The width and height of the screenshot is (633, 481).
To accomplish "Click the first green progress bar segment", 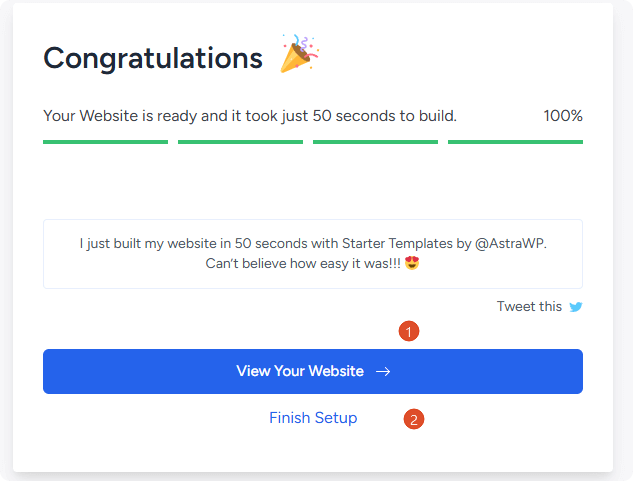I will (x=105, y=142).
